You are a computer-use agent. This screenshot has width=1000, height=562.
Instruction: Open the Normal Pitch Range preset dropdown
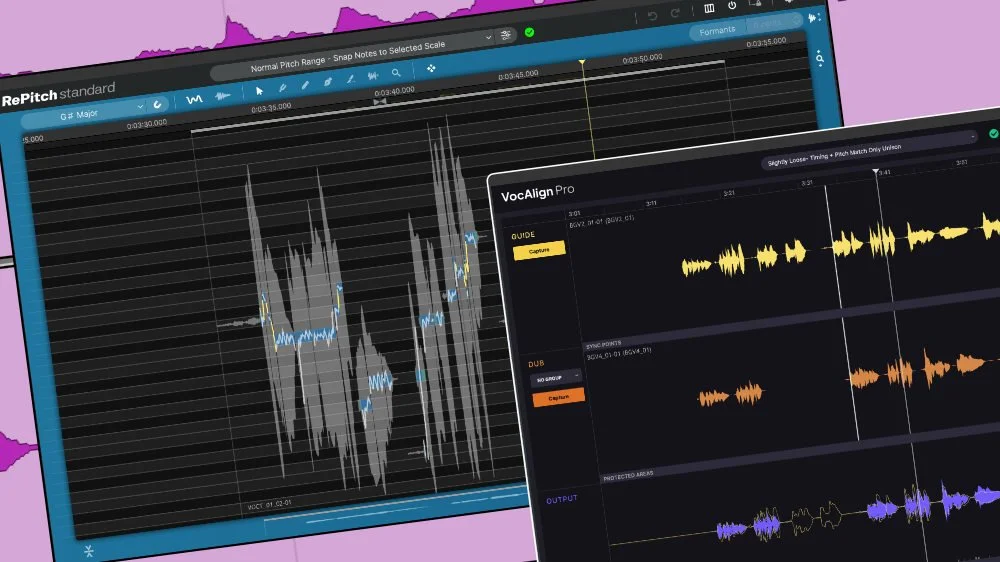[353, 56]
